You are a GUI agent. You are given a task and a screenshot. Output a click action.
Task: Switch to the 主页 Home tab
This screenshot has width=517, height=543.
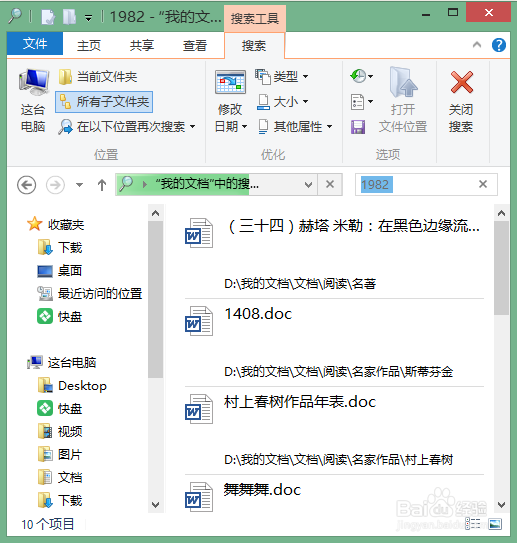89,45
